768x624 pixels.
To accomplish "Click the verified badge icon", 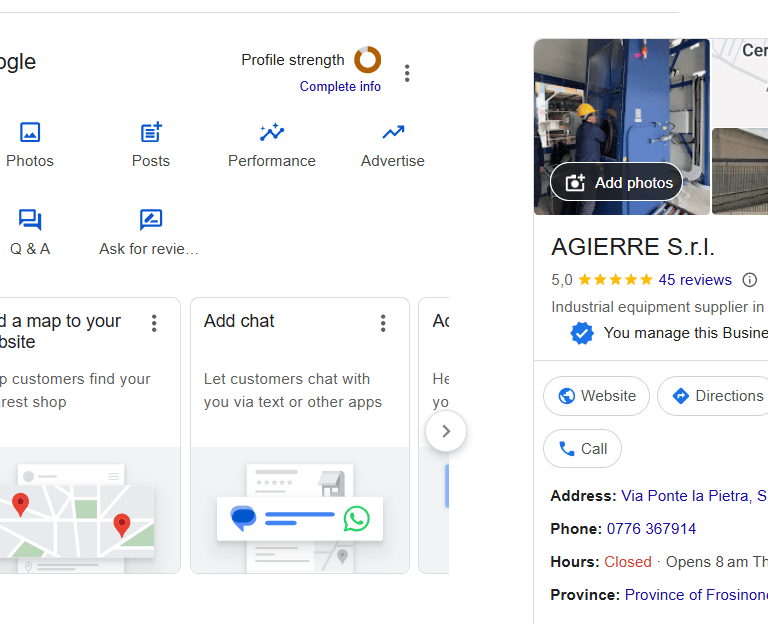I will 582,333.
